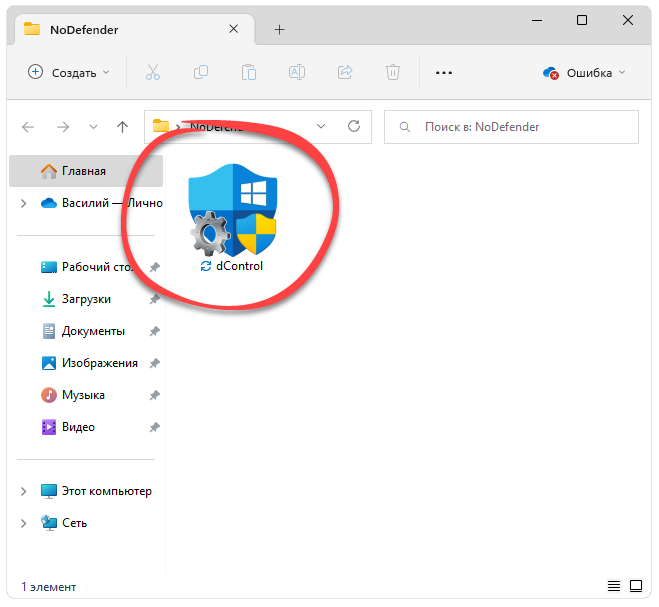Click the Copy icon in toolbar
The width and height of the screenshot is (659, 607).
201,72
